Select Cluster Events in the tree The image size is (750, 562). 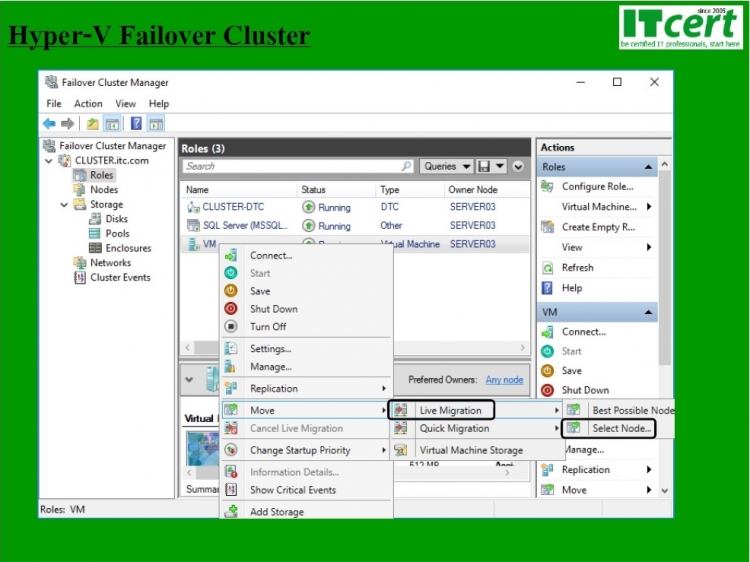(120, 277)
